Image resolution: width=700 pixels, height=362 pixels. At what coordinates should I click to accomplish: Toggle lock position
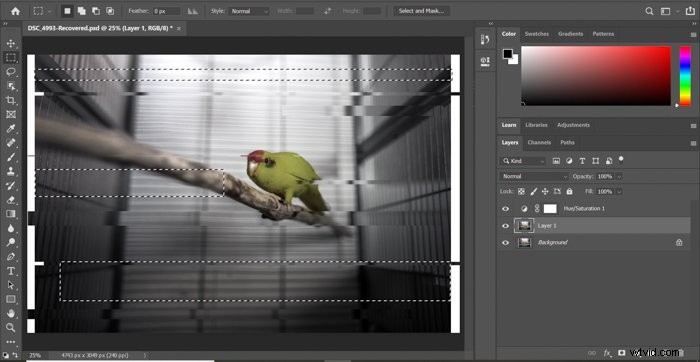click(545, 191)
